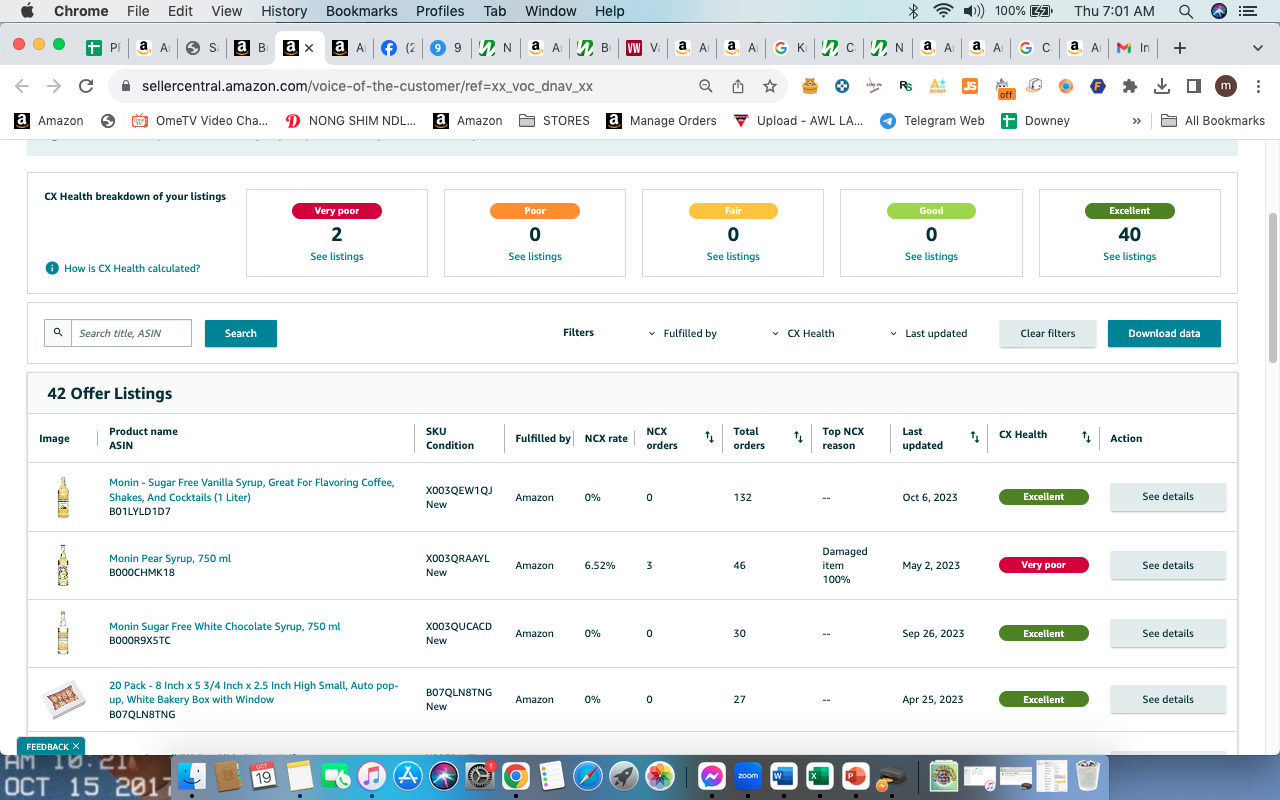Image resolution: width=1280 pixels, height=800 pixels.
Task: Open the Manage Orders bookmark
Action: point(661,121)
